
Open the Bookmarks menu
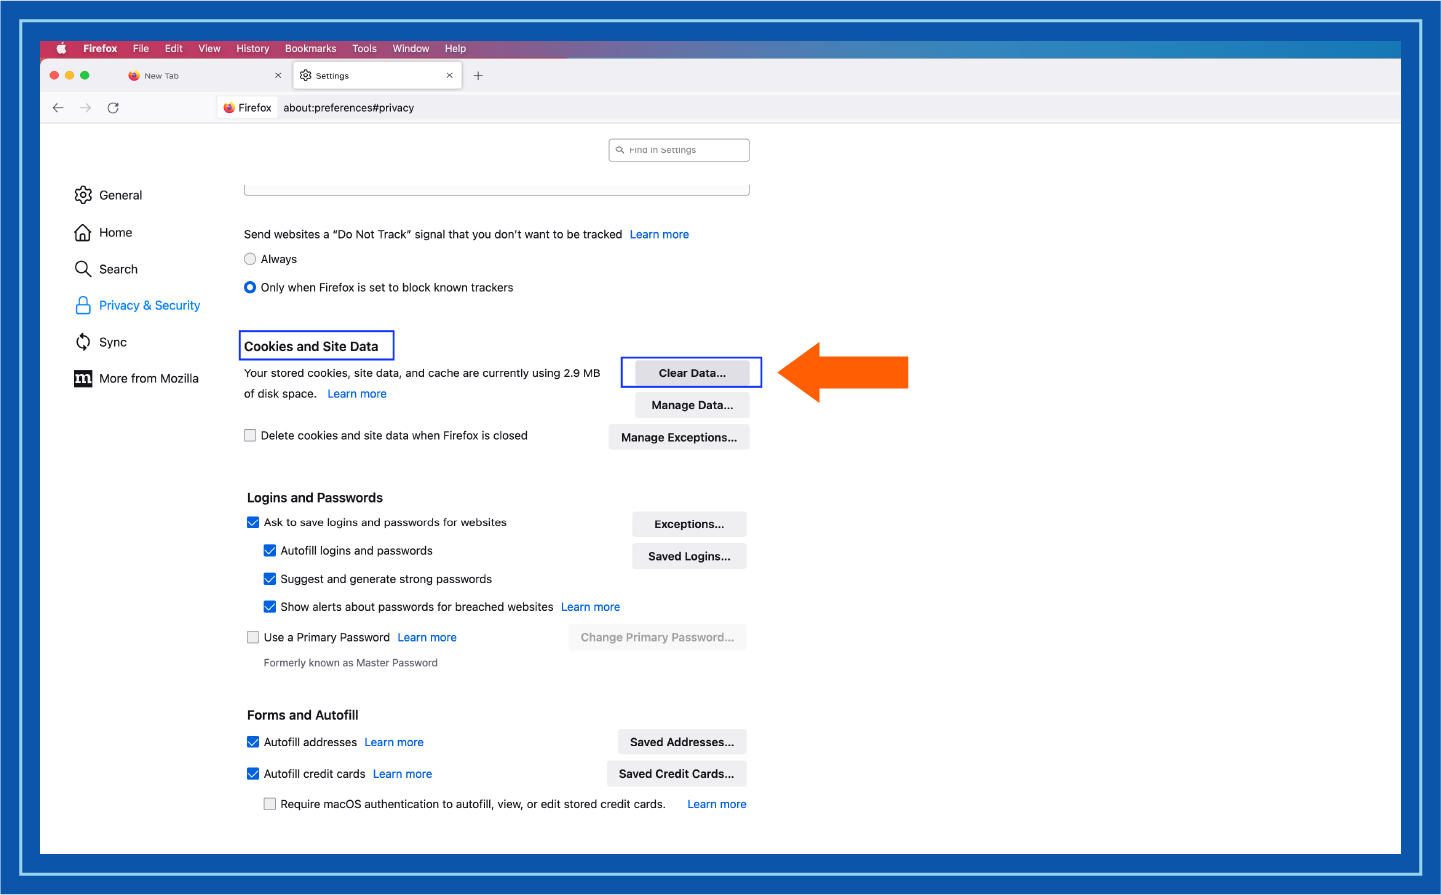click(x=310, y=48)
